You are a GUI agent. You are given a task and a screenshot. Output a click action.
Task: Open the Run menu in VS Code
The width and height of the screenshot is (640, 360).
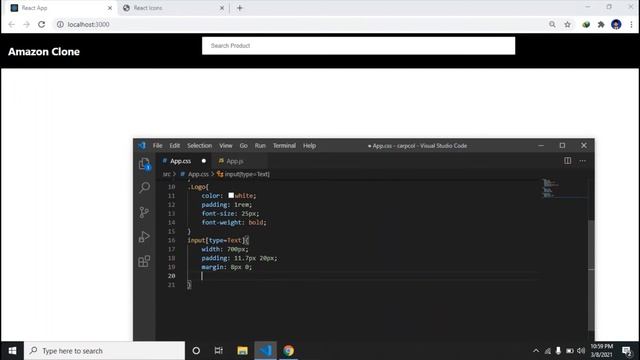(260, 146)
